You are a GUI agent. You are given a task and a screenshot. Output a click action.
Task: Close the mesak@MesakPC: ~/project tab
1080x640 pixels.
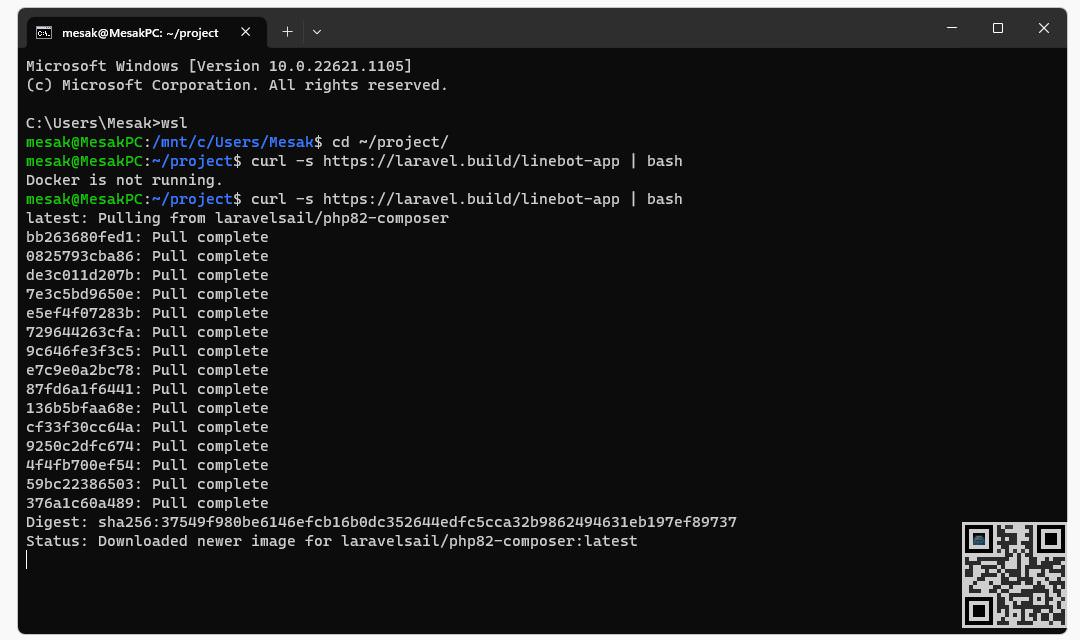click(x=245, y=32)
